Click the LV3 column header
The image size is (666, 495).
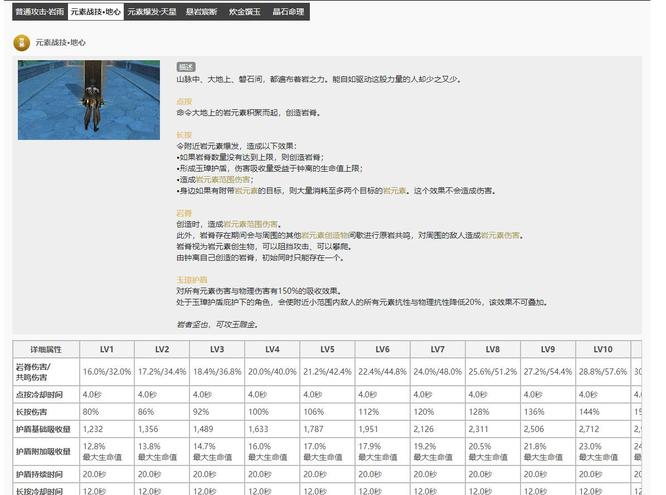tap(217, 349)
